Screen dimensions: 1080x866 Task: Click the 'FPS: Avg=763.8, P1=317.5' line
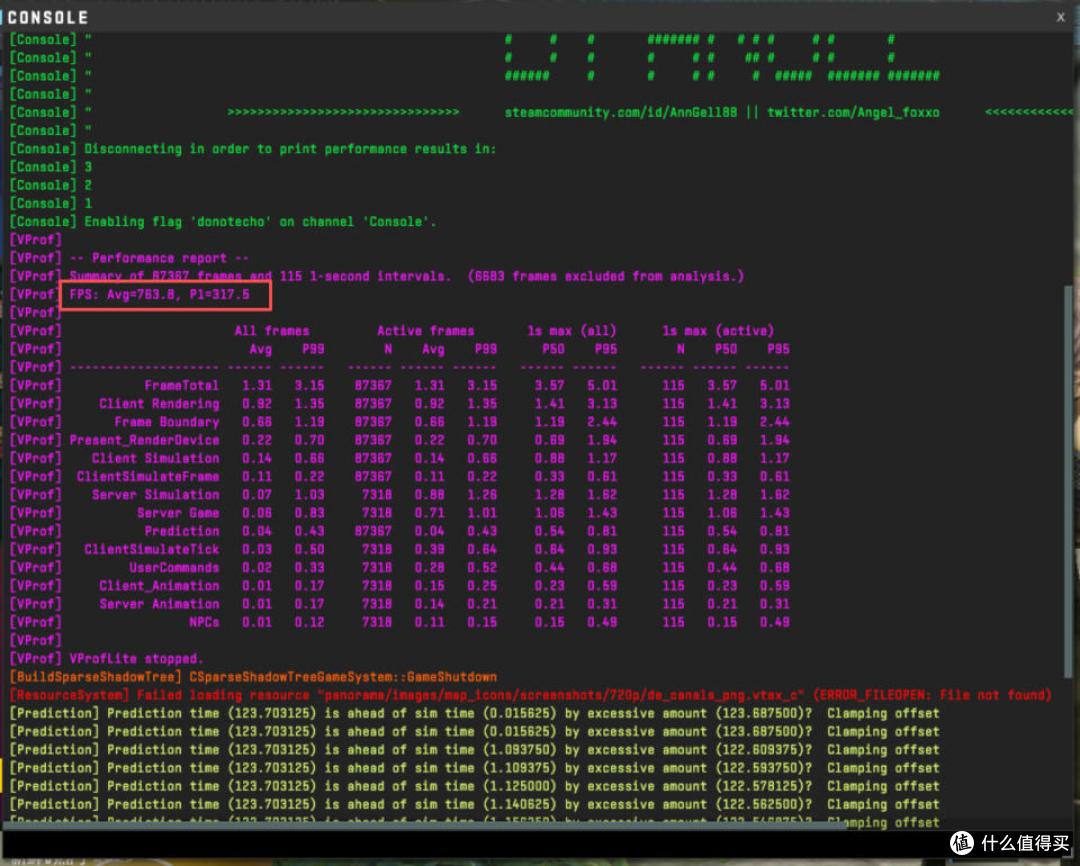click(x=160, y=295)
